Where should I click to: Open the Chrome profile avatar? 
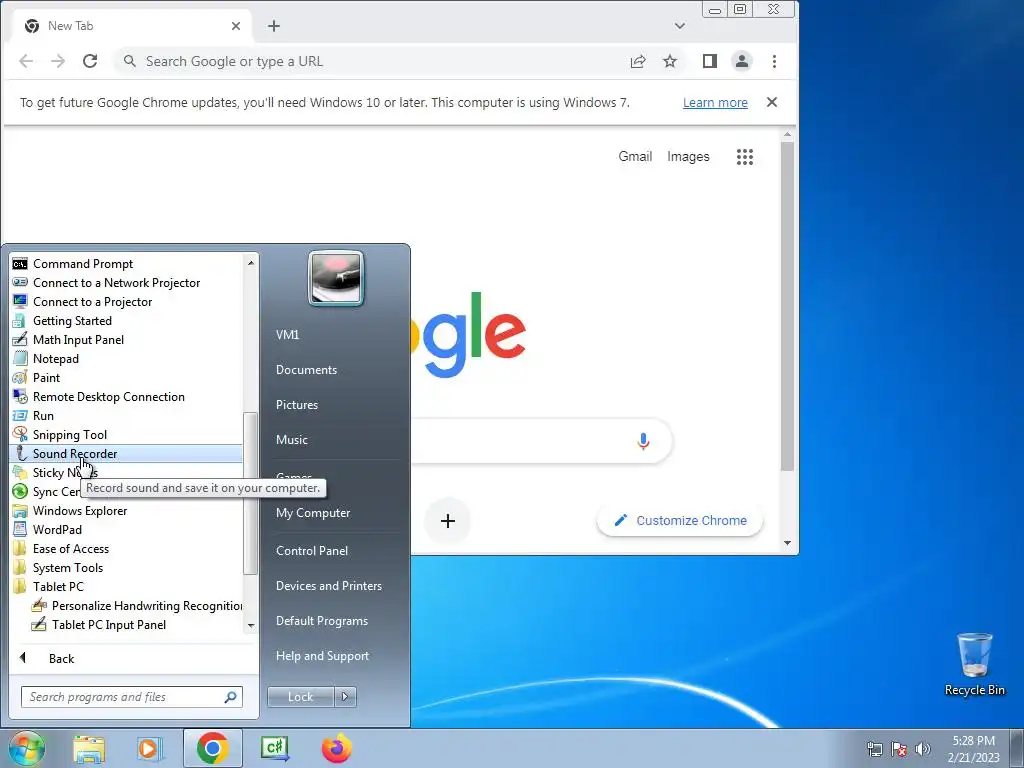pyautogui.click(x=742, y=61)
